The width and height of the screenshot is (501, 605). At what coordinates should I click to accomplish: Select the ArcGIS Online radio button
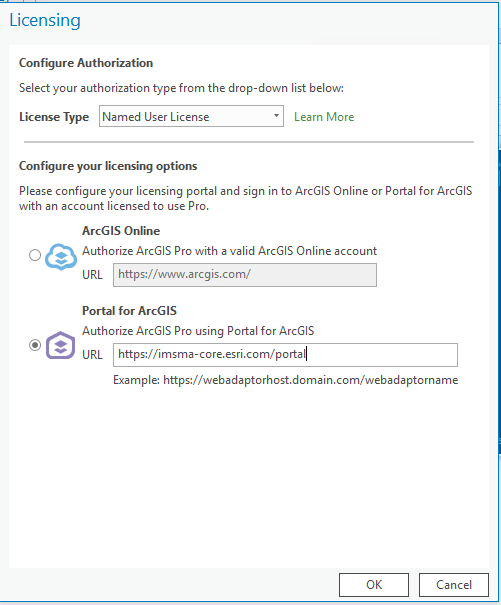(x=35, y=255)
